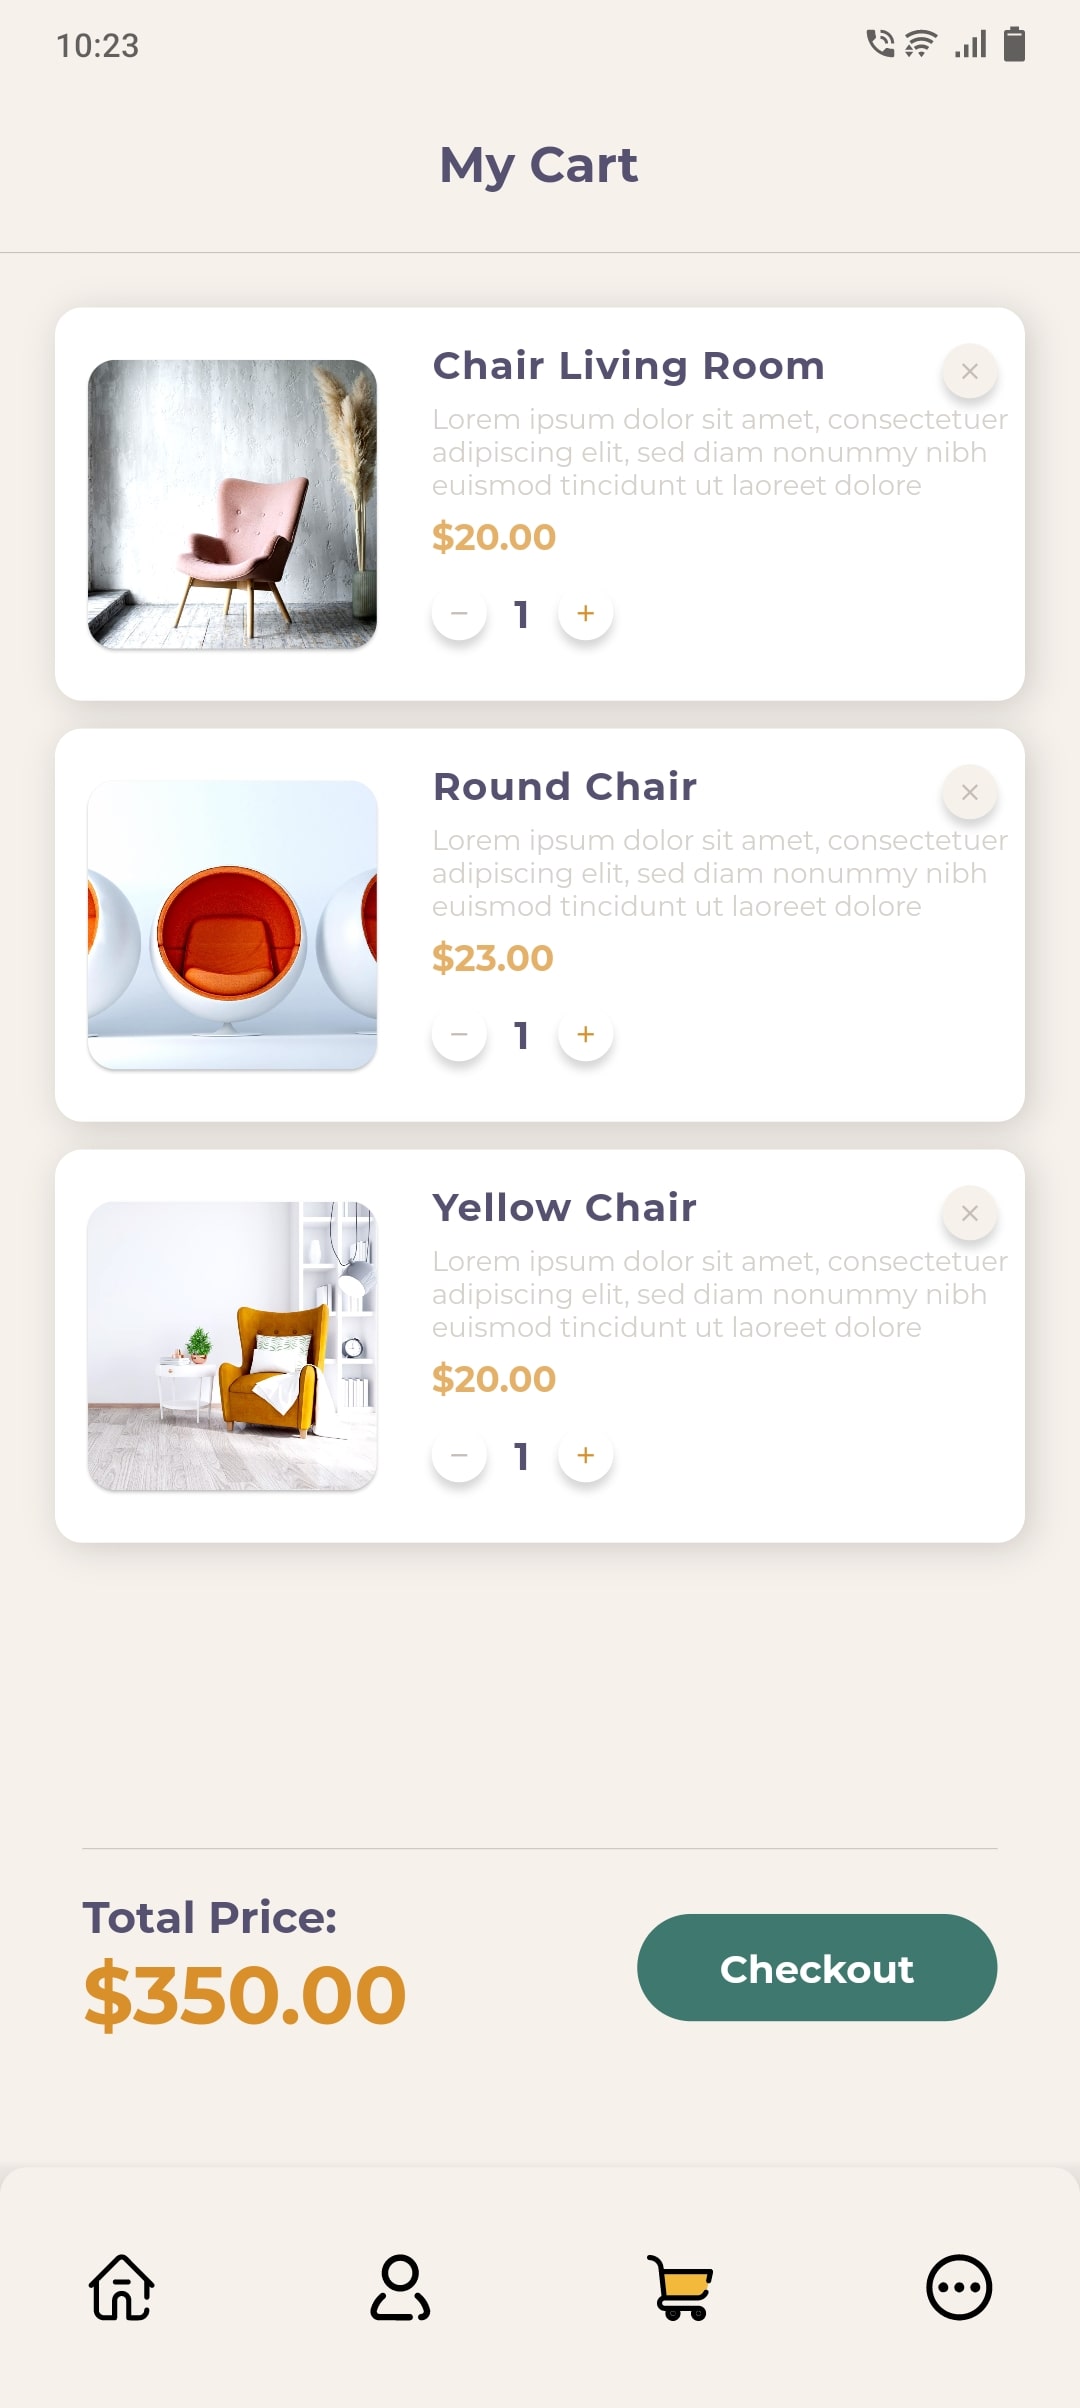Remove Yellow Chair from cart
Screen dimensions: 1080x2408
969,1214
